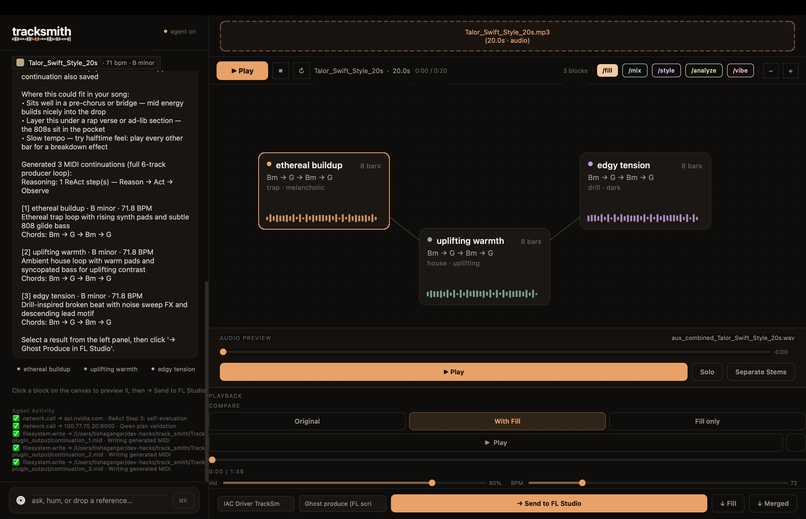This screenshot has height=519, width=806.
Task: Click the continuation_2.mid log entry
Action: tap(108, 451)
